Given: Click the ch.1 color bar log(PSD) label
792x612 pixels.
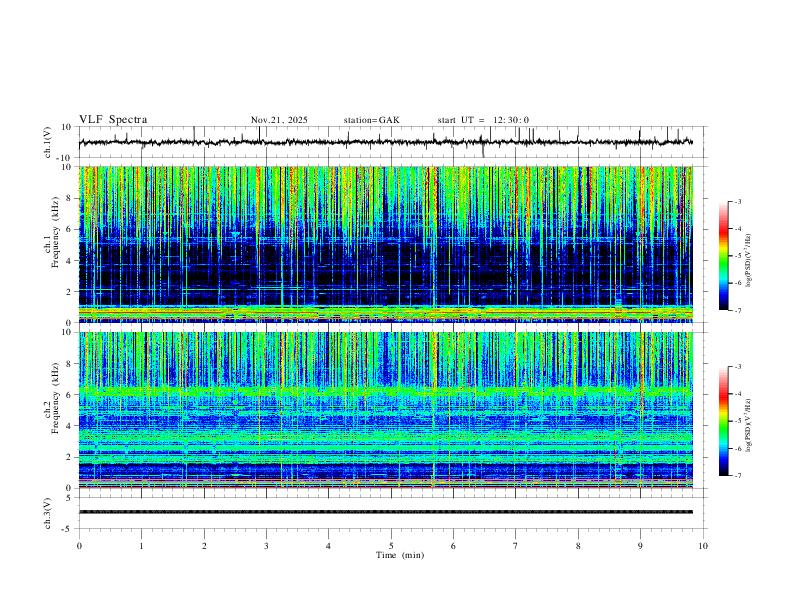Looking at the screenshot, I should click(x=749, y=261).
